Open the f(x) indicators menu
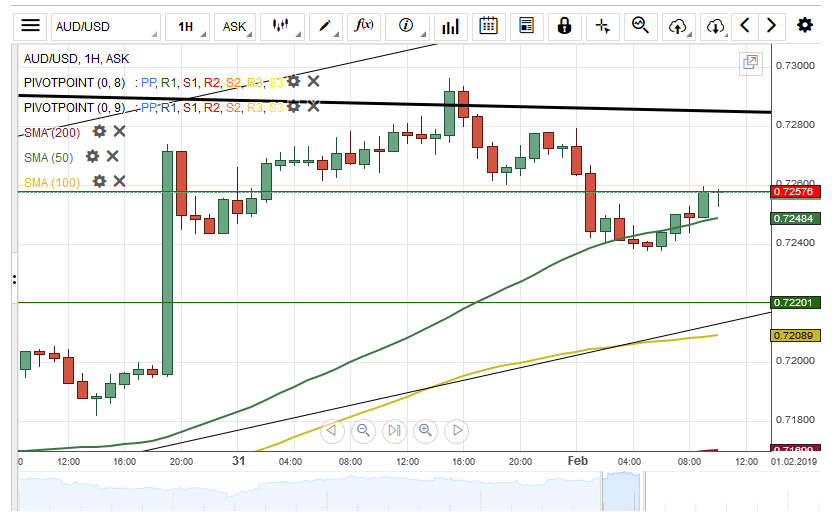Viewport: 832px width, 519px height. click(x=364, y=25)
